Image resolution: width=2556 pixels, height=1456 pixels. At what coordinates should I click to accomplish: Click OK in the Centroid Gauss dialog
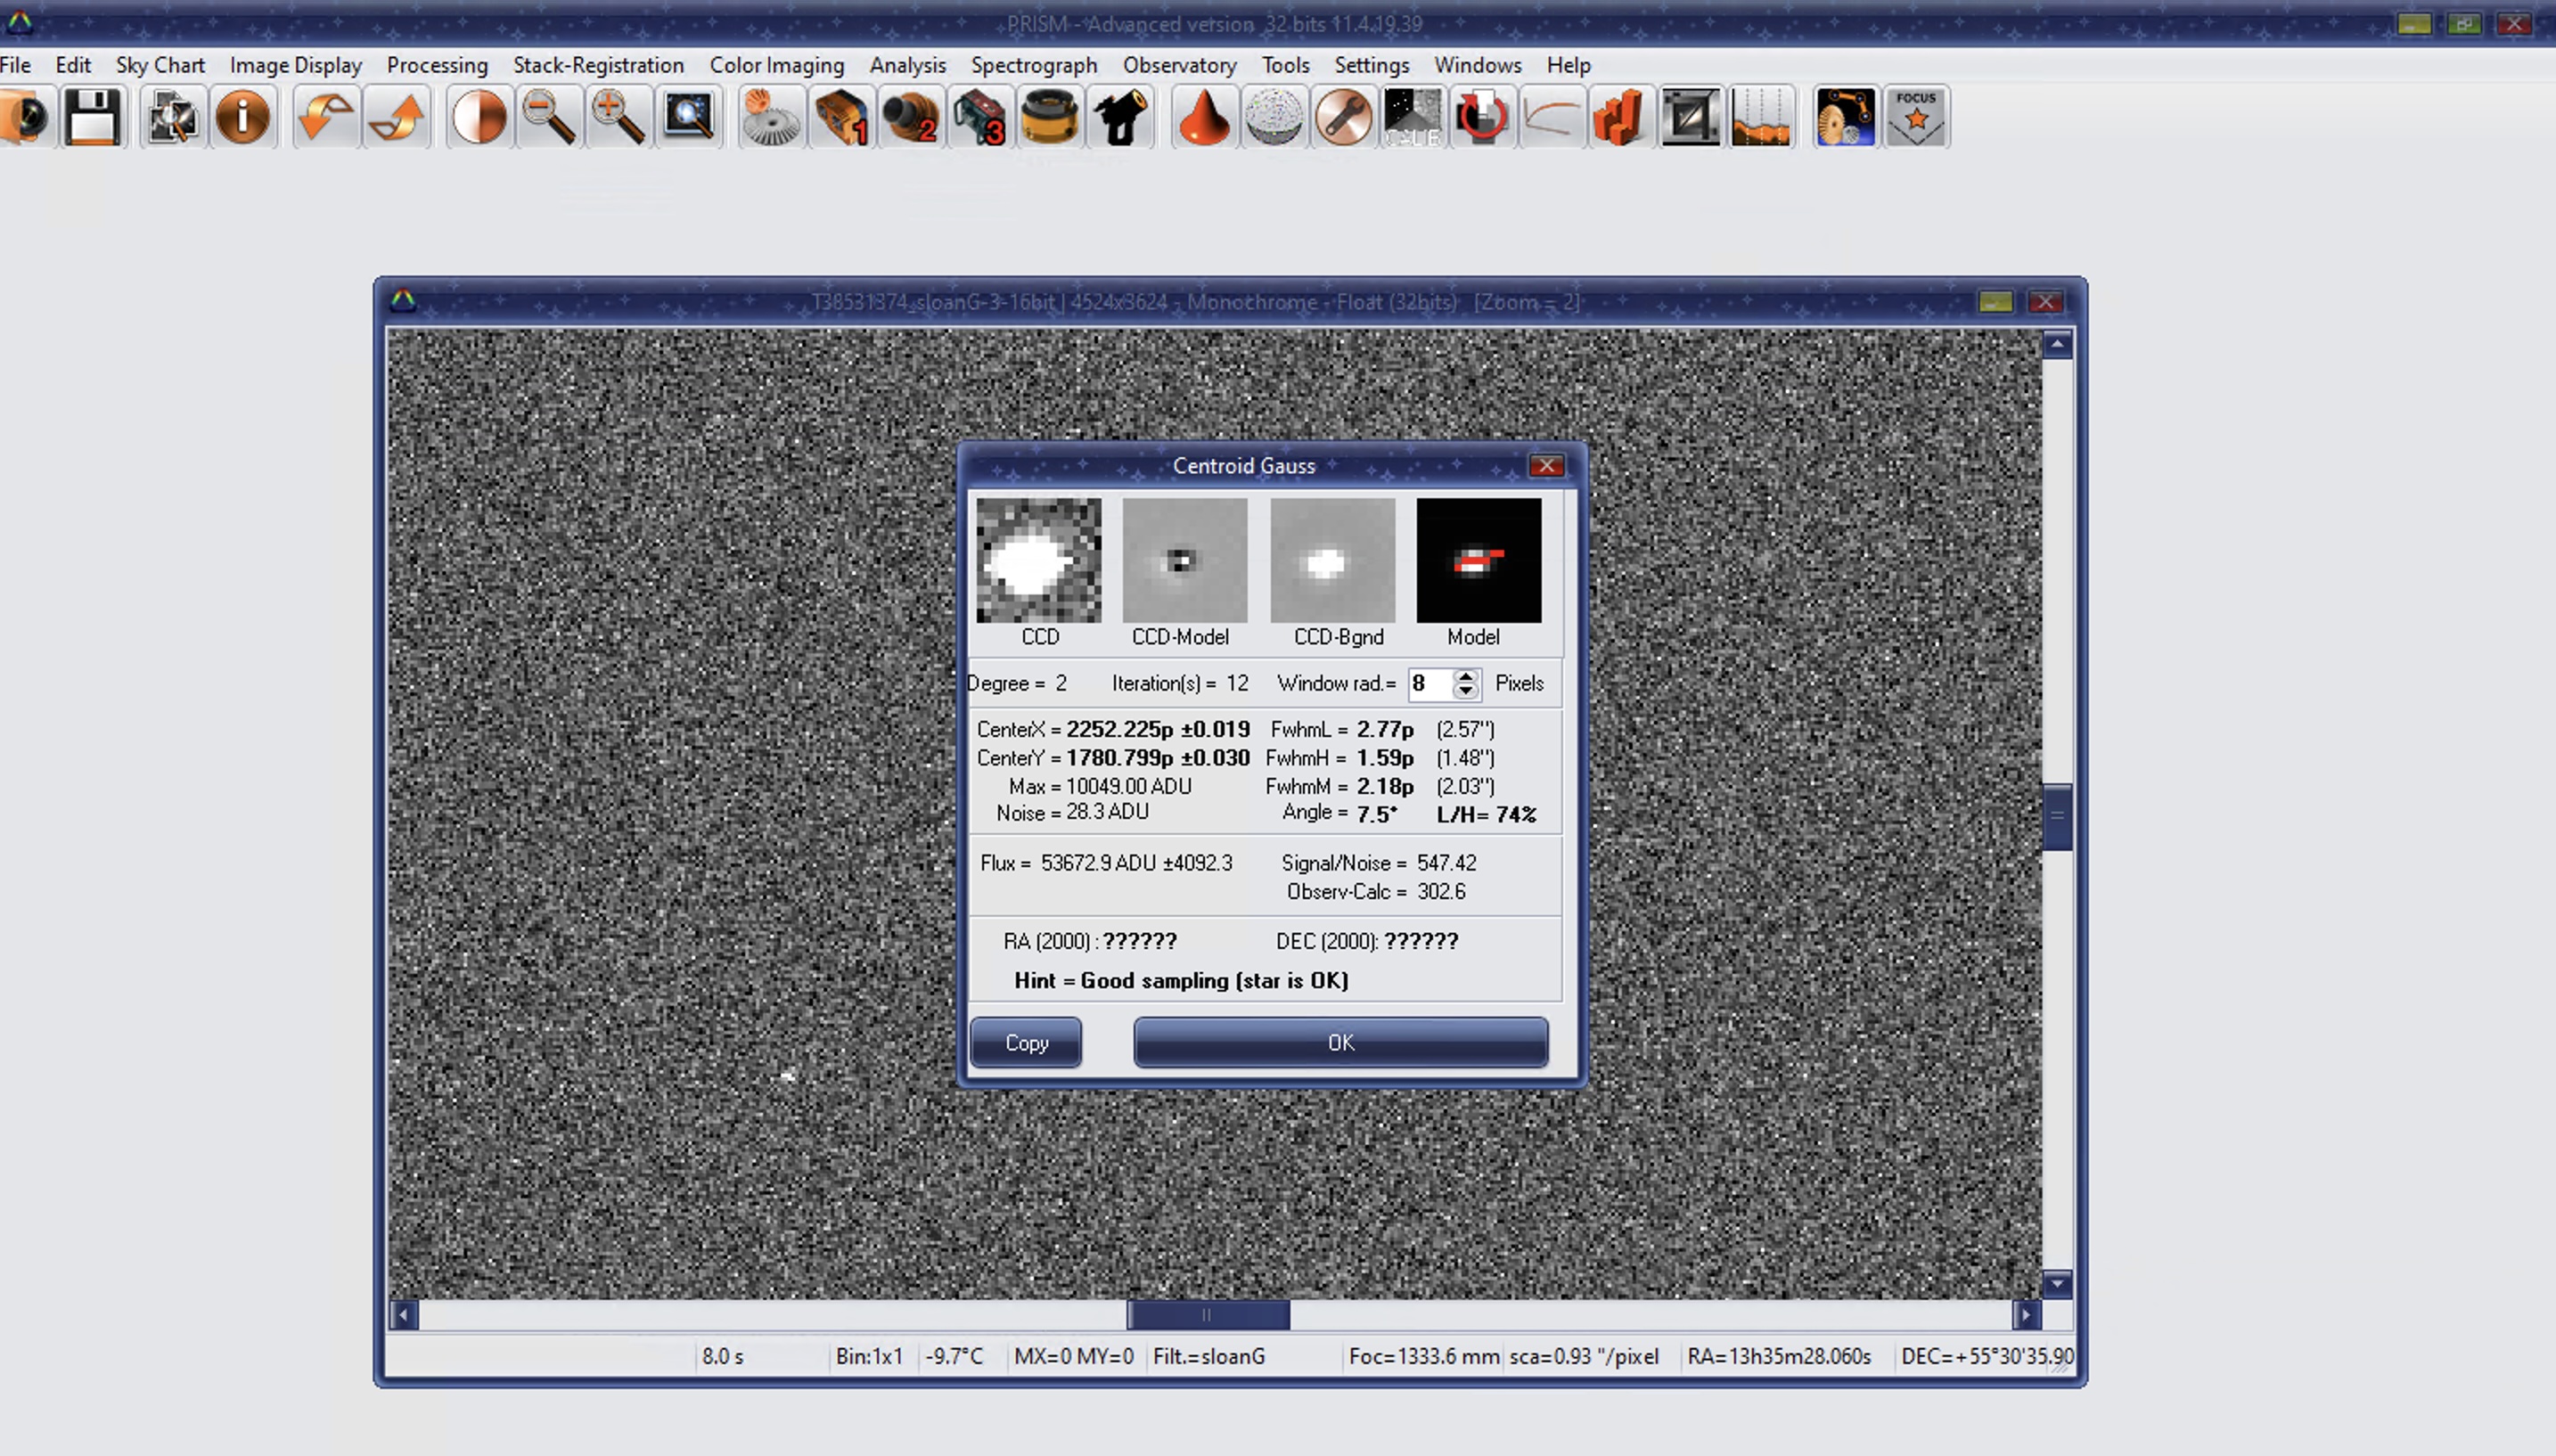[x=1340, y=1042]
